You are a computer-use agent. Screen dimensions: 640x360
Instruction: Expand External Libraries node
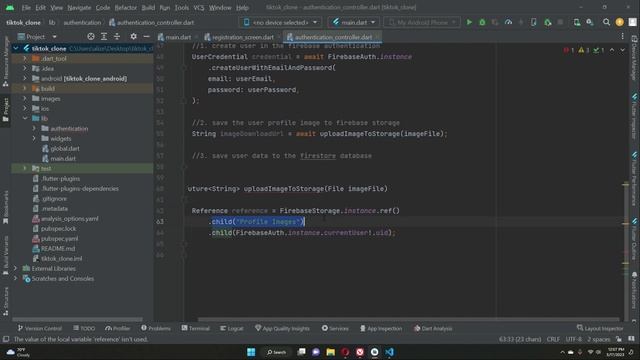[16, 269]
